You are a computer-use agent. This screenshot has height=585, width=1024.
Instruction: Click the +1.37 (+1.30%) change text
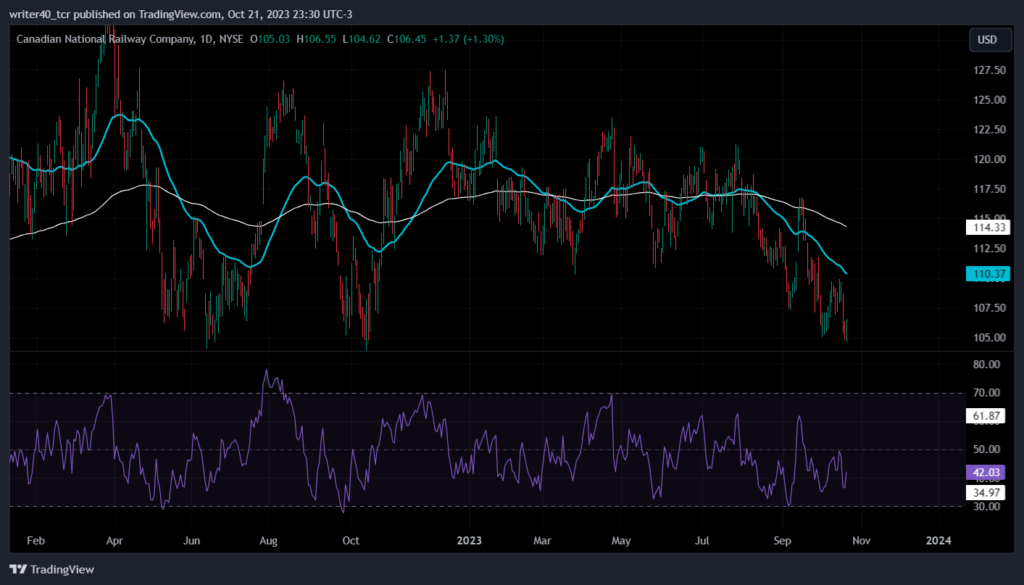[x=468, y=39]
